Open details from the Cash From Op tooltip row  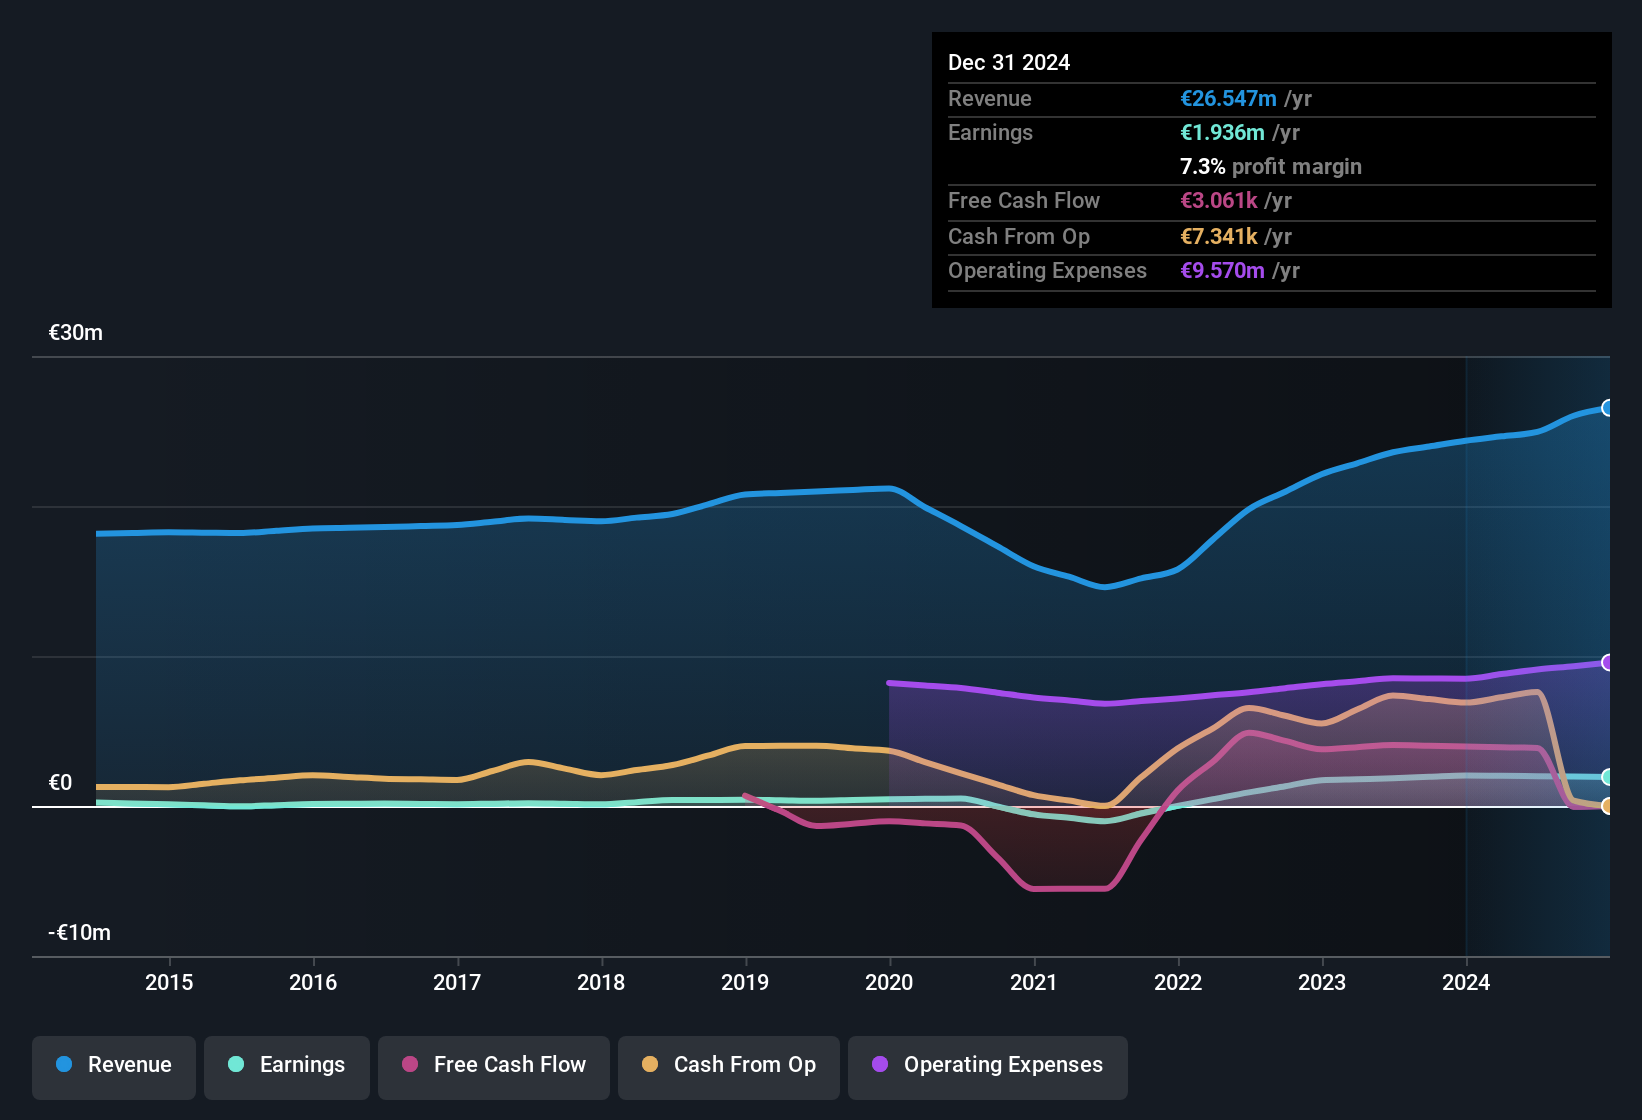click(1119, 236)
